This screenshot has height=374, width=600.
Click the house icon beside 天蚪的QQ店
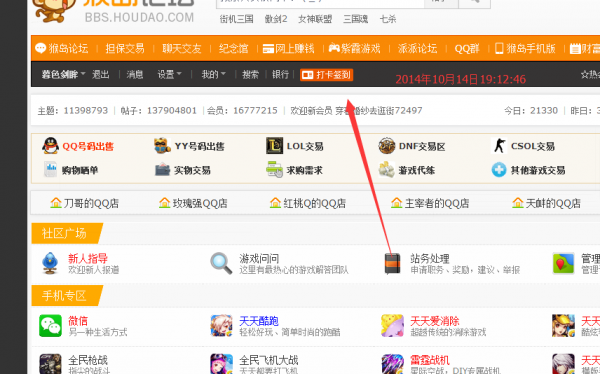tap(518, 203)
